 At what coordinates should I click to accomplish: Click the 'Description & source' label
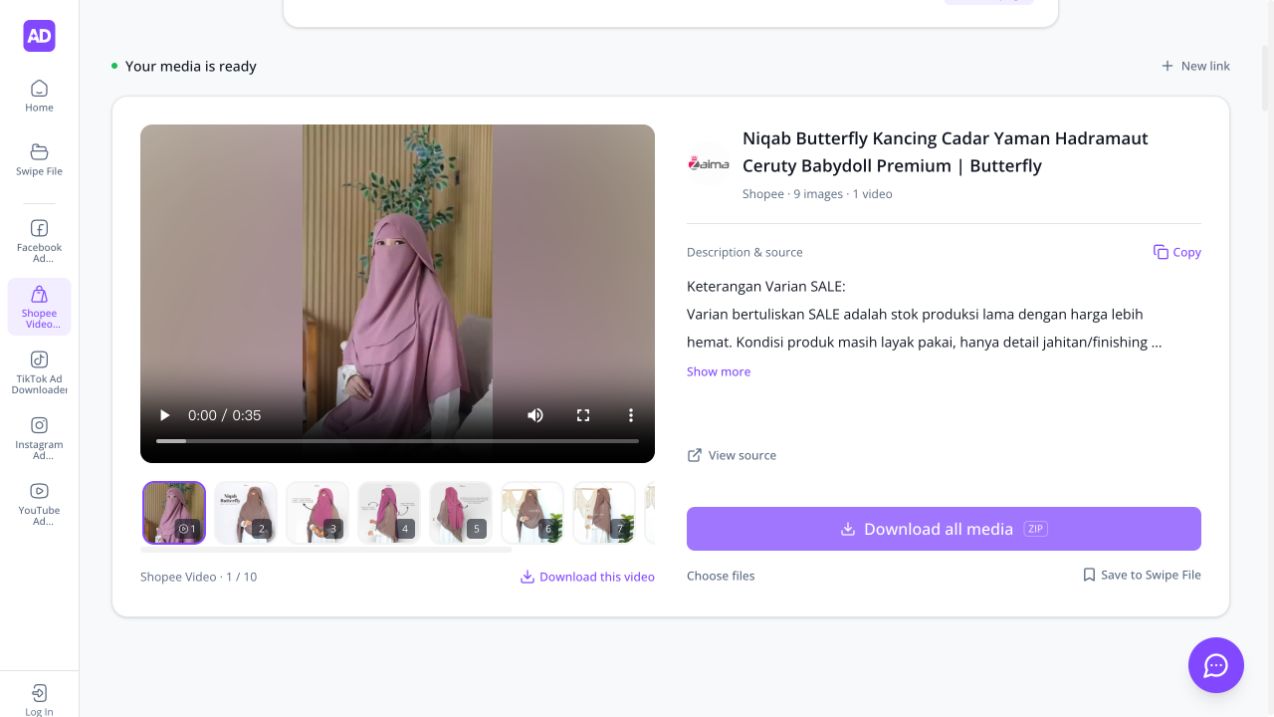click(x=745, y=252)
